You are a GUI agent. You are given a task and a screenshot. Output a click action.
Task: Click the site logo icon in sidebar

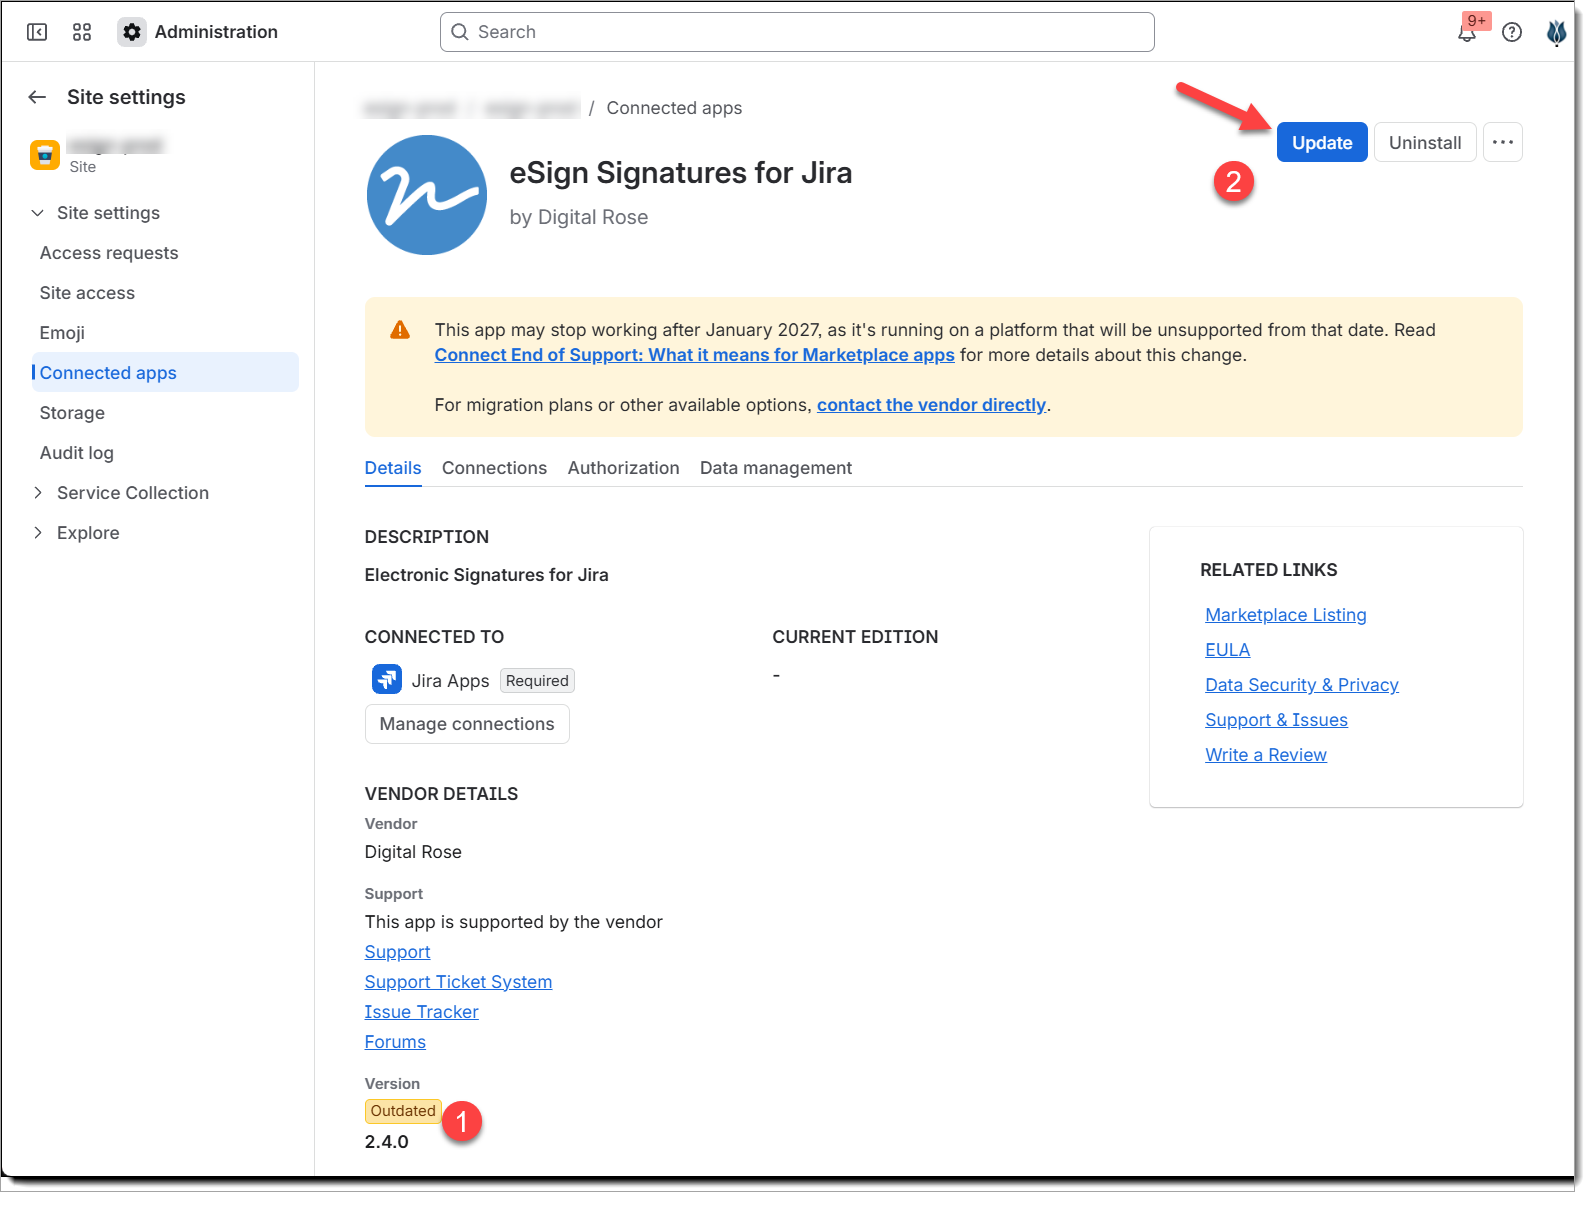click(x=45, y=155)
